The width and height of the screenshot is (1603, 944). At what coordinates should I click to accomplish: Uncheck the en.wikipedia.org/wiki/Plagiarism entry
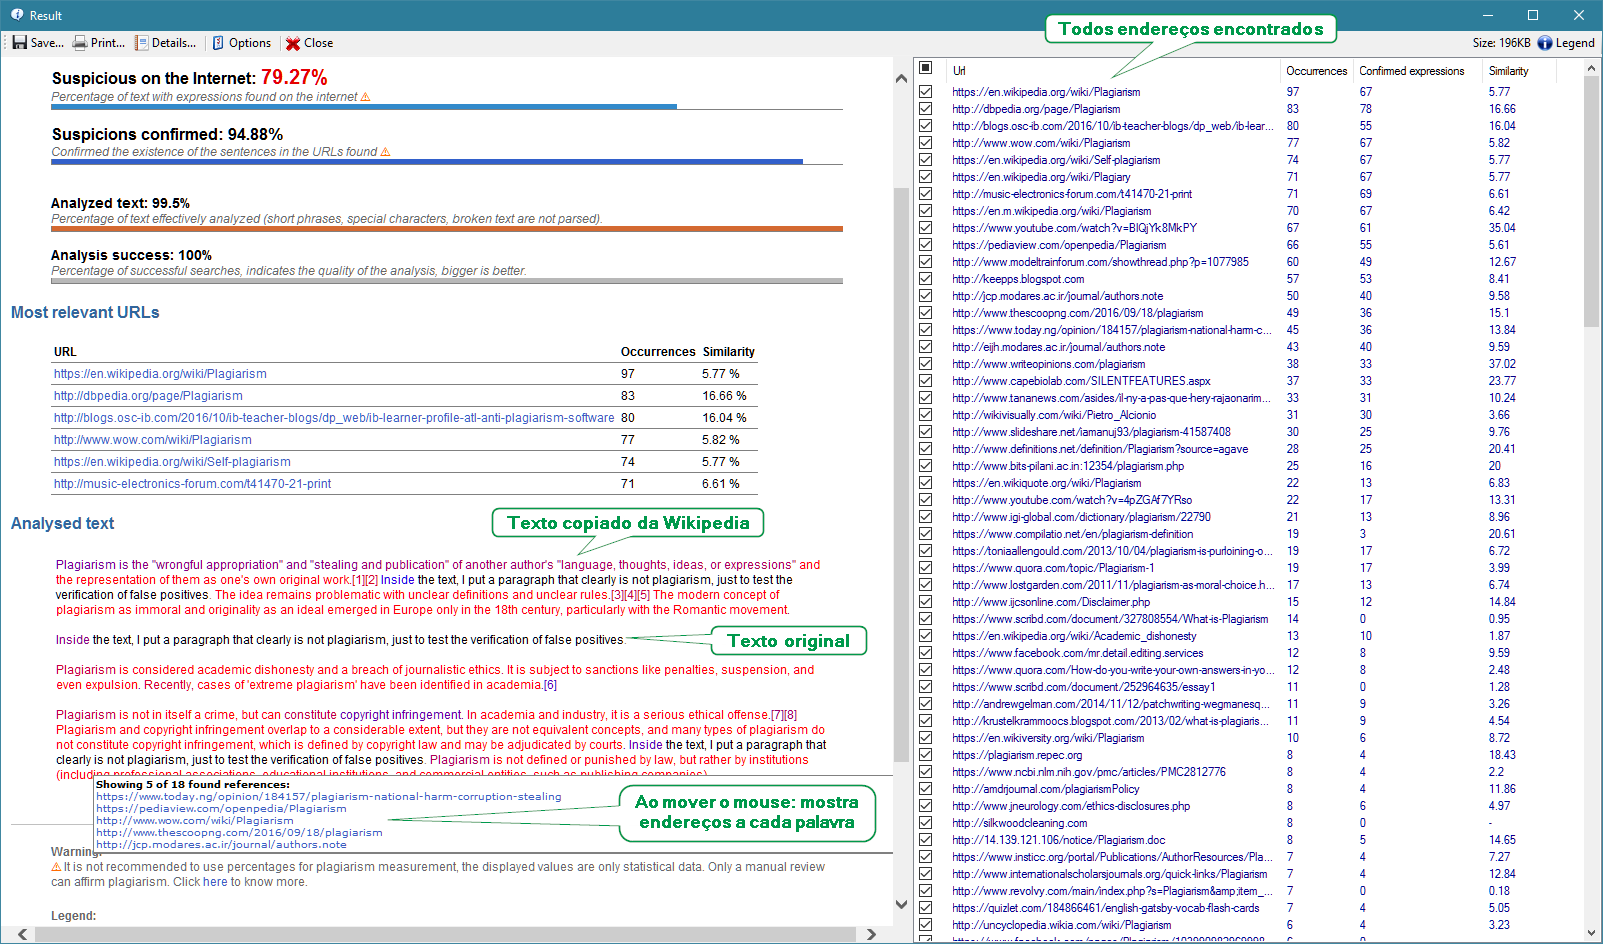[926, 91]
